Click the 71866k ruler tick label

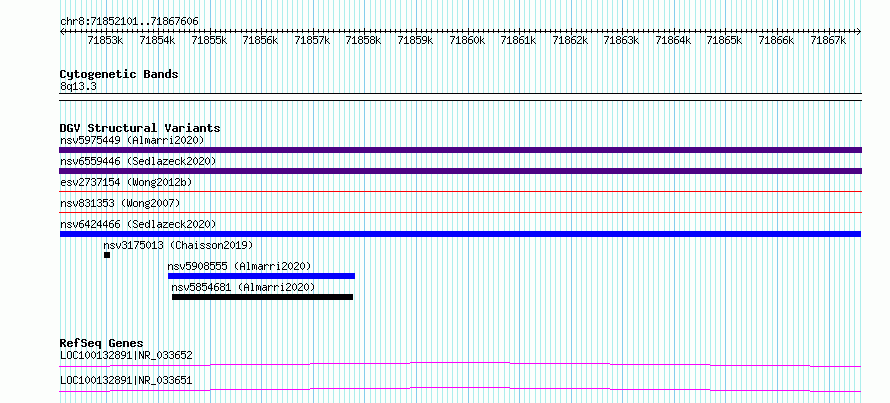(x=775, y=40)
